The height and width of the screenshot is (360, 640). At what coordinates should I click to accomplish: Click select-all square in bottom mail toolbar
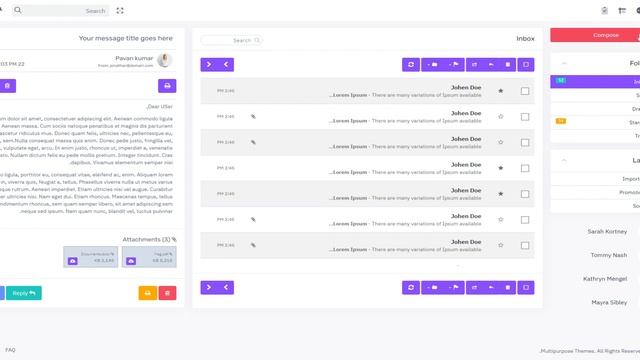[x=526, y=287]
